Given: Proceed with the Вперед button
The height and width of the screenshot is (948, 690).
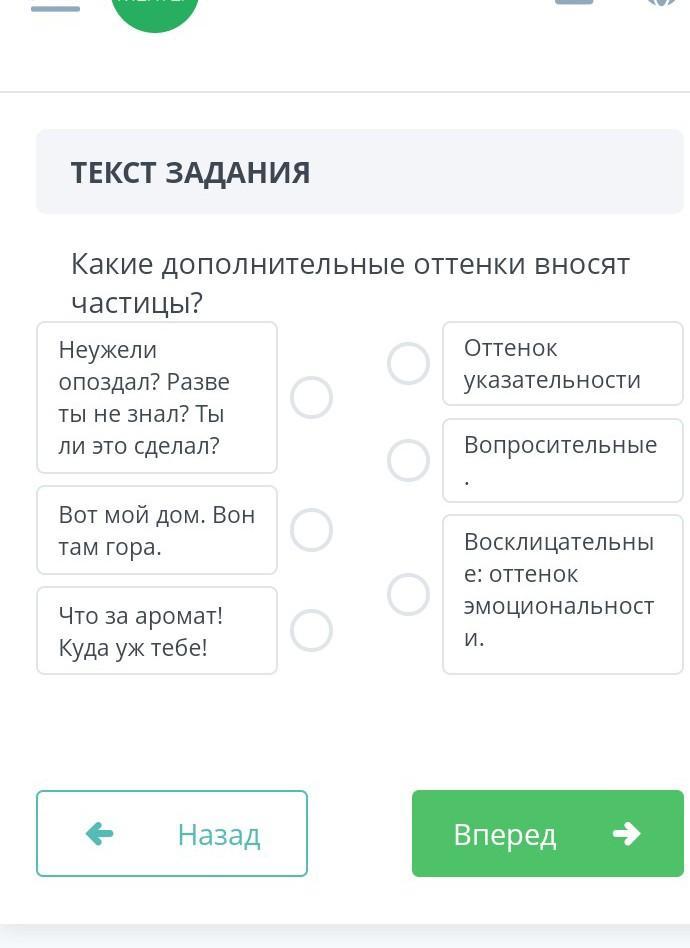Looking at the screenshot, I should 547,833.
